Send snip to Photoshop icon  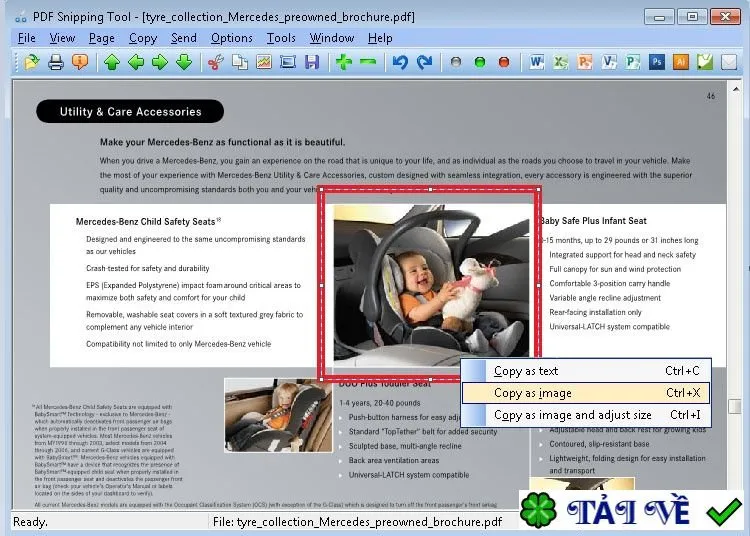657,62
